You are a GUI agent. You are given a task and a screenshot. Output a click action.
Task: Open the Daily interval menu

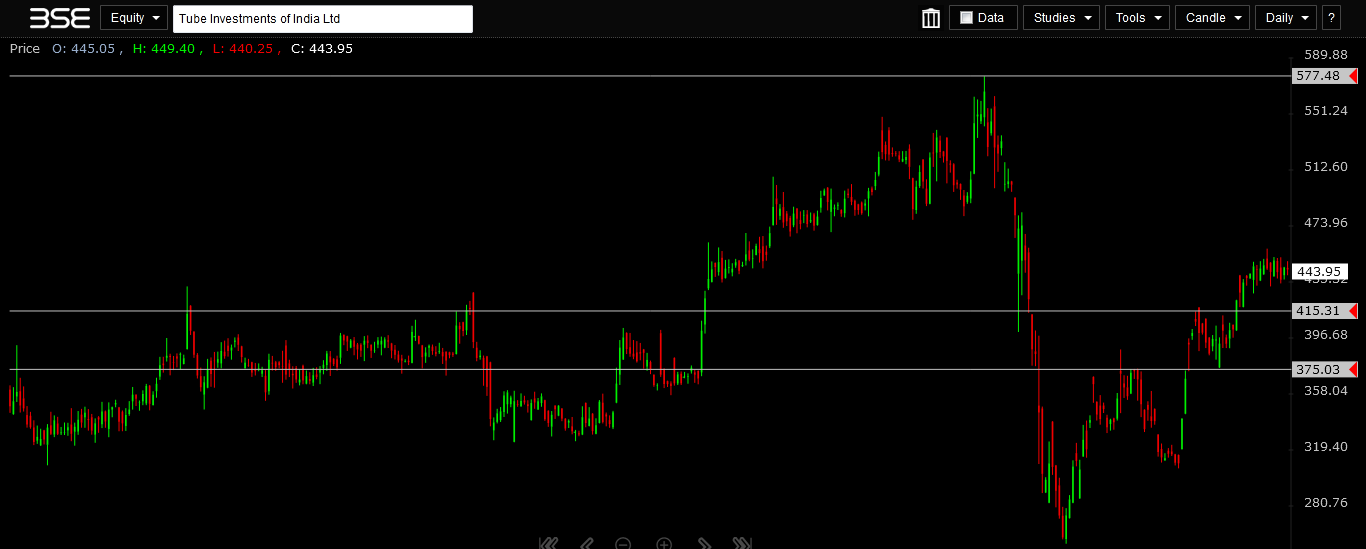pyautogui.click(x=1286, y=18)
